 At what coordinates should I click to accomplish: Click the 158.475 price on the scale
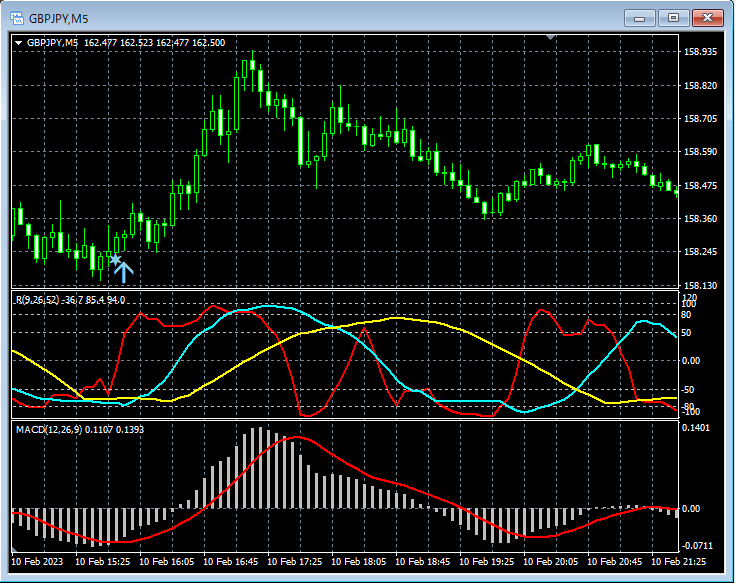tap(700, 186)
